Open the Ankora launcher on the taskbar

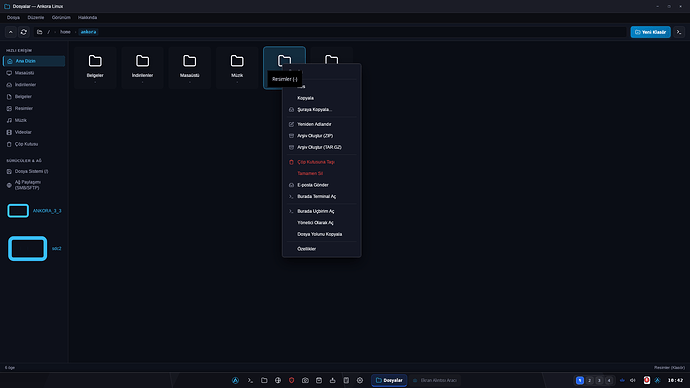coord(235,381)
